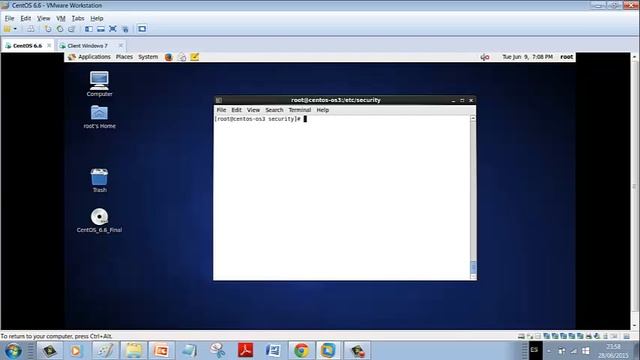Image resolution: width=640 pixels, height=360 pixels.
Task: Open the VM menu
Action: [61, 18]
